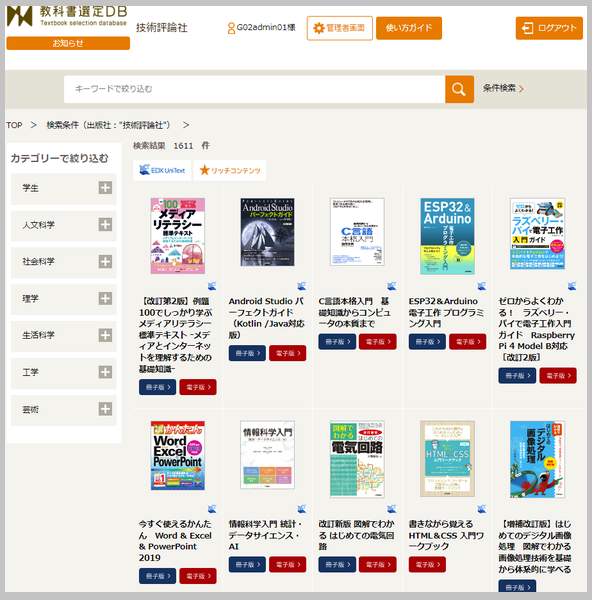Select 電子版 for C言語本格入門
The image size is (592, 600).
coord(377,342)
